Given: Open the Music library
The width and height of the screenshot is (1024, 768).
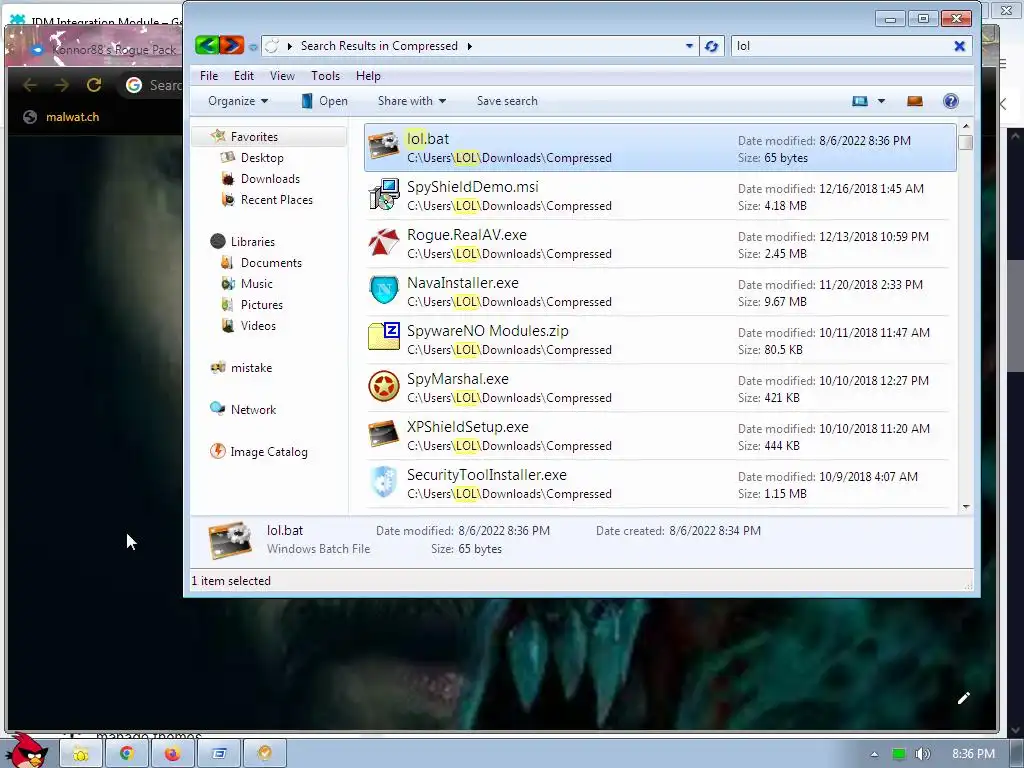Looking at the screenshot, I should [x=256, y=283].
